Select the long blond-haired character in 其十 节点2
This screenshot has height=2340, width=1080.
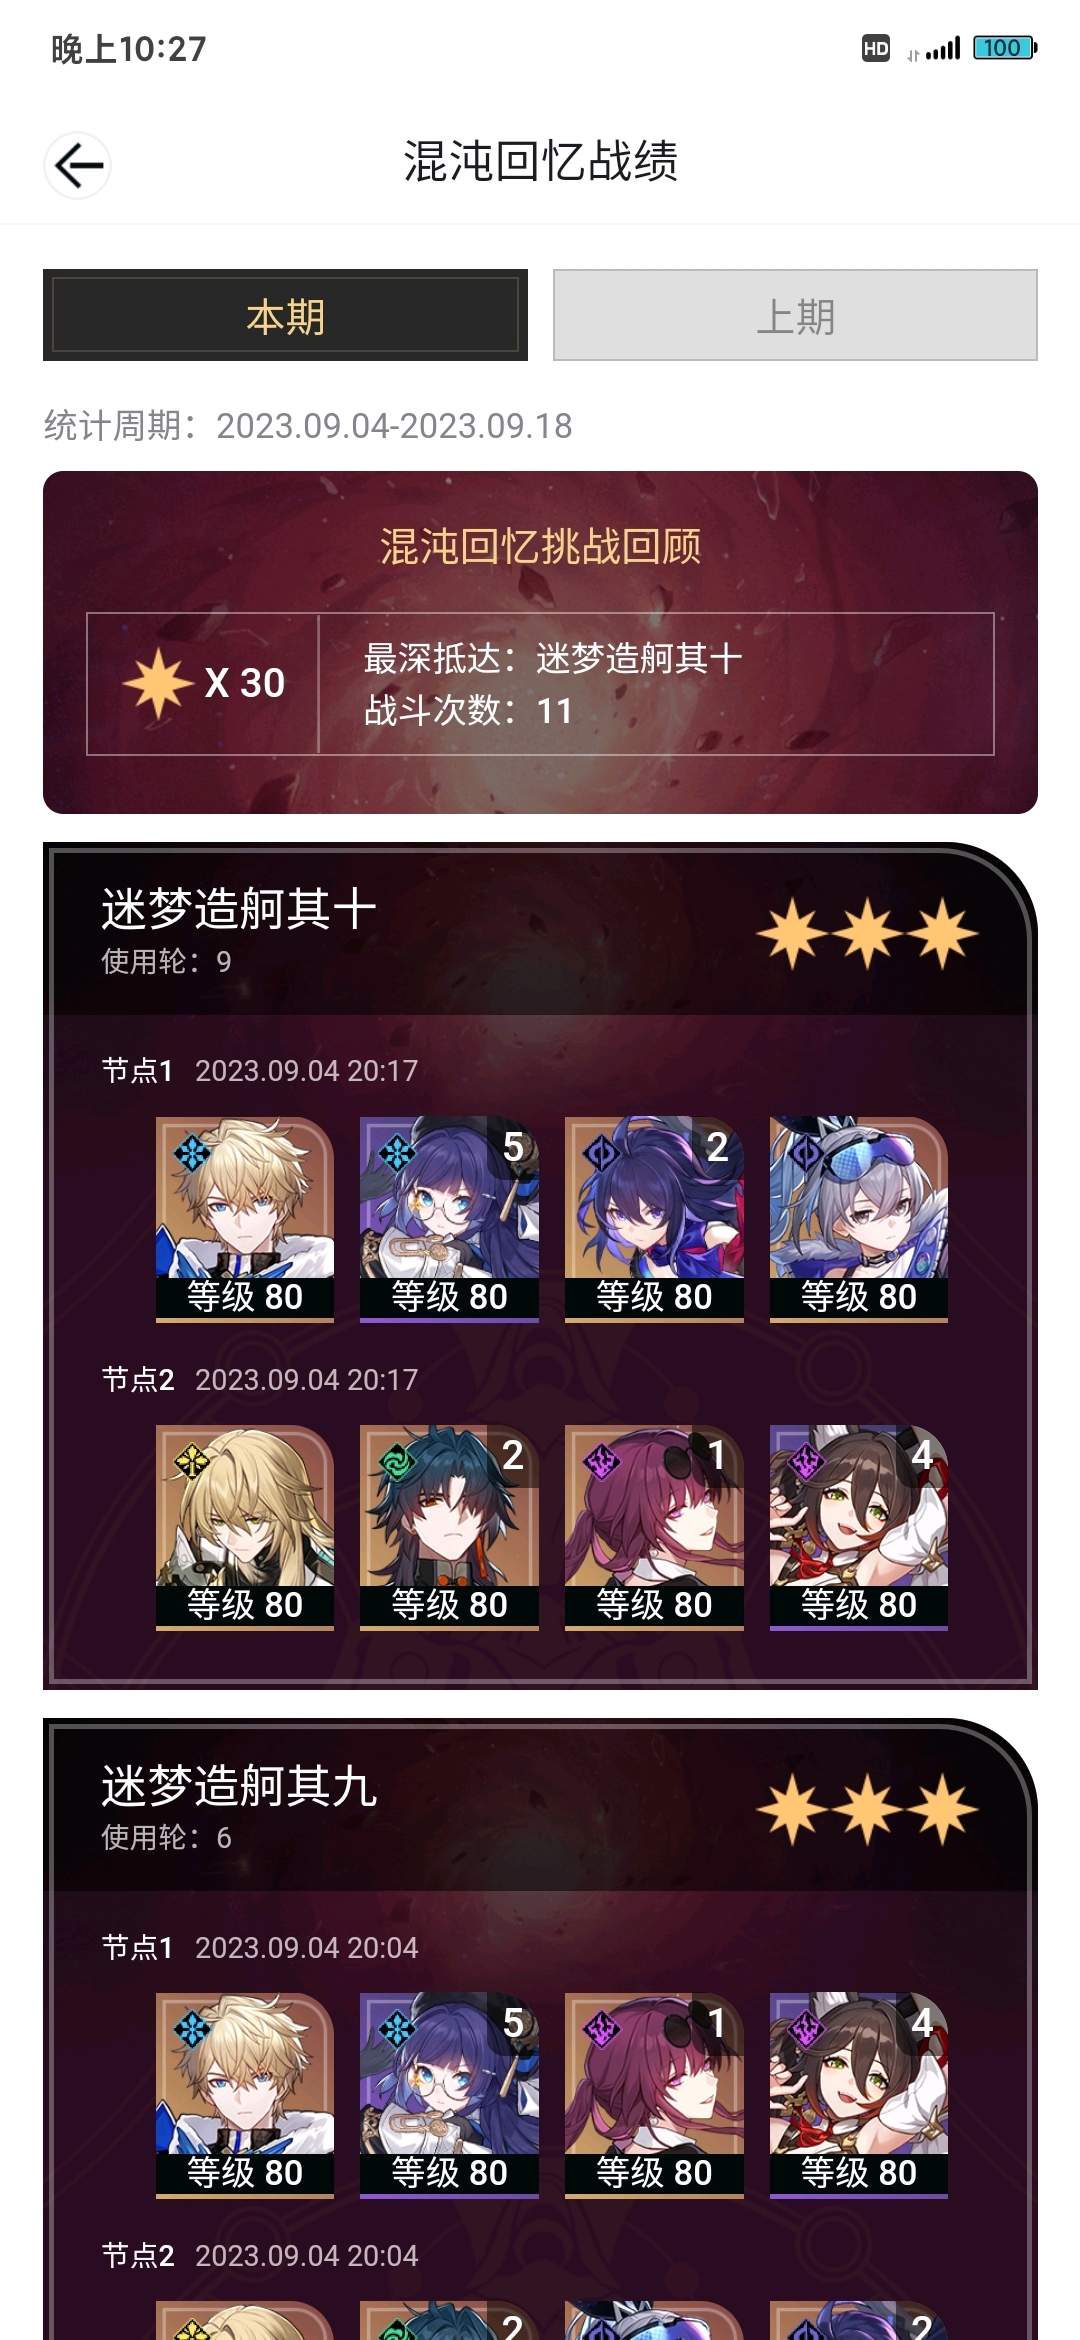click(245, 1528)
